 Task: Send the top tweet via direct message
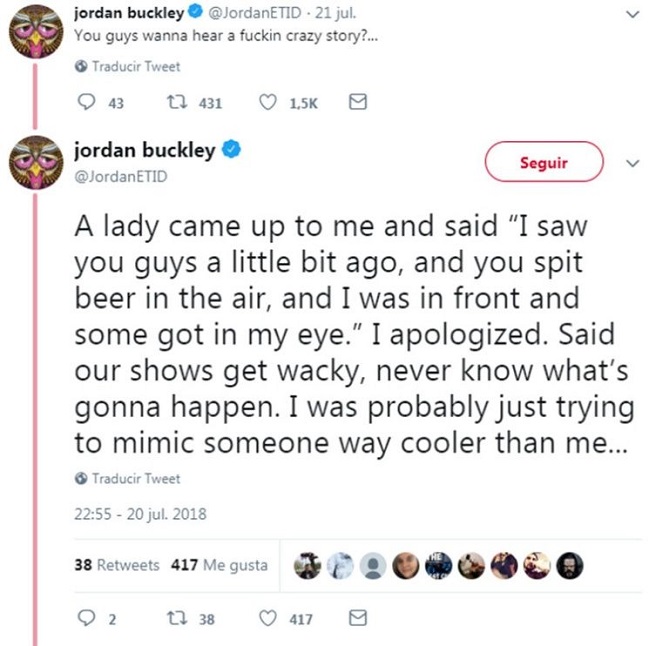point(358,102)
